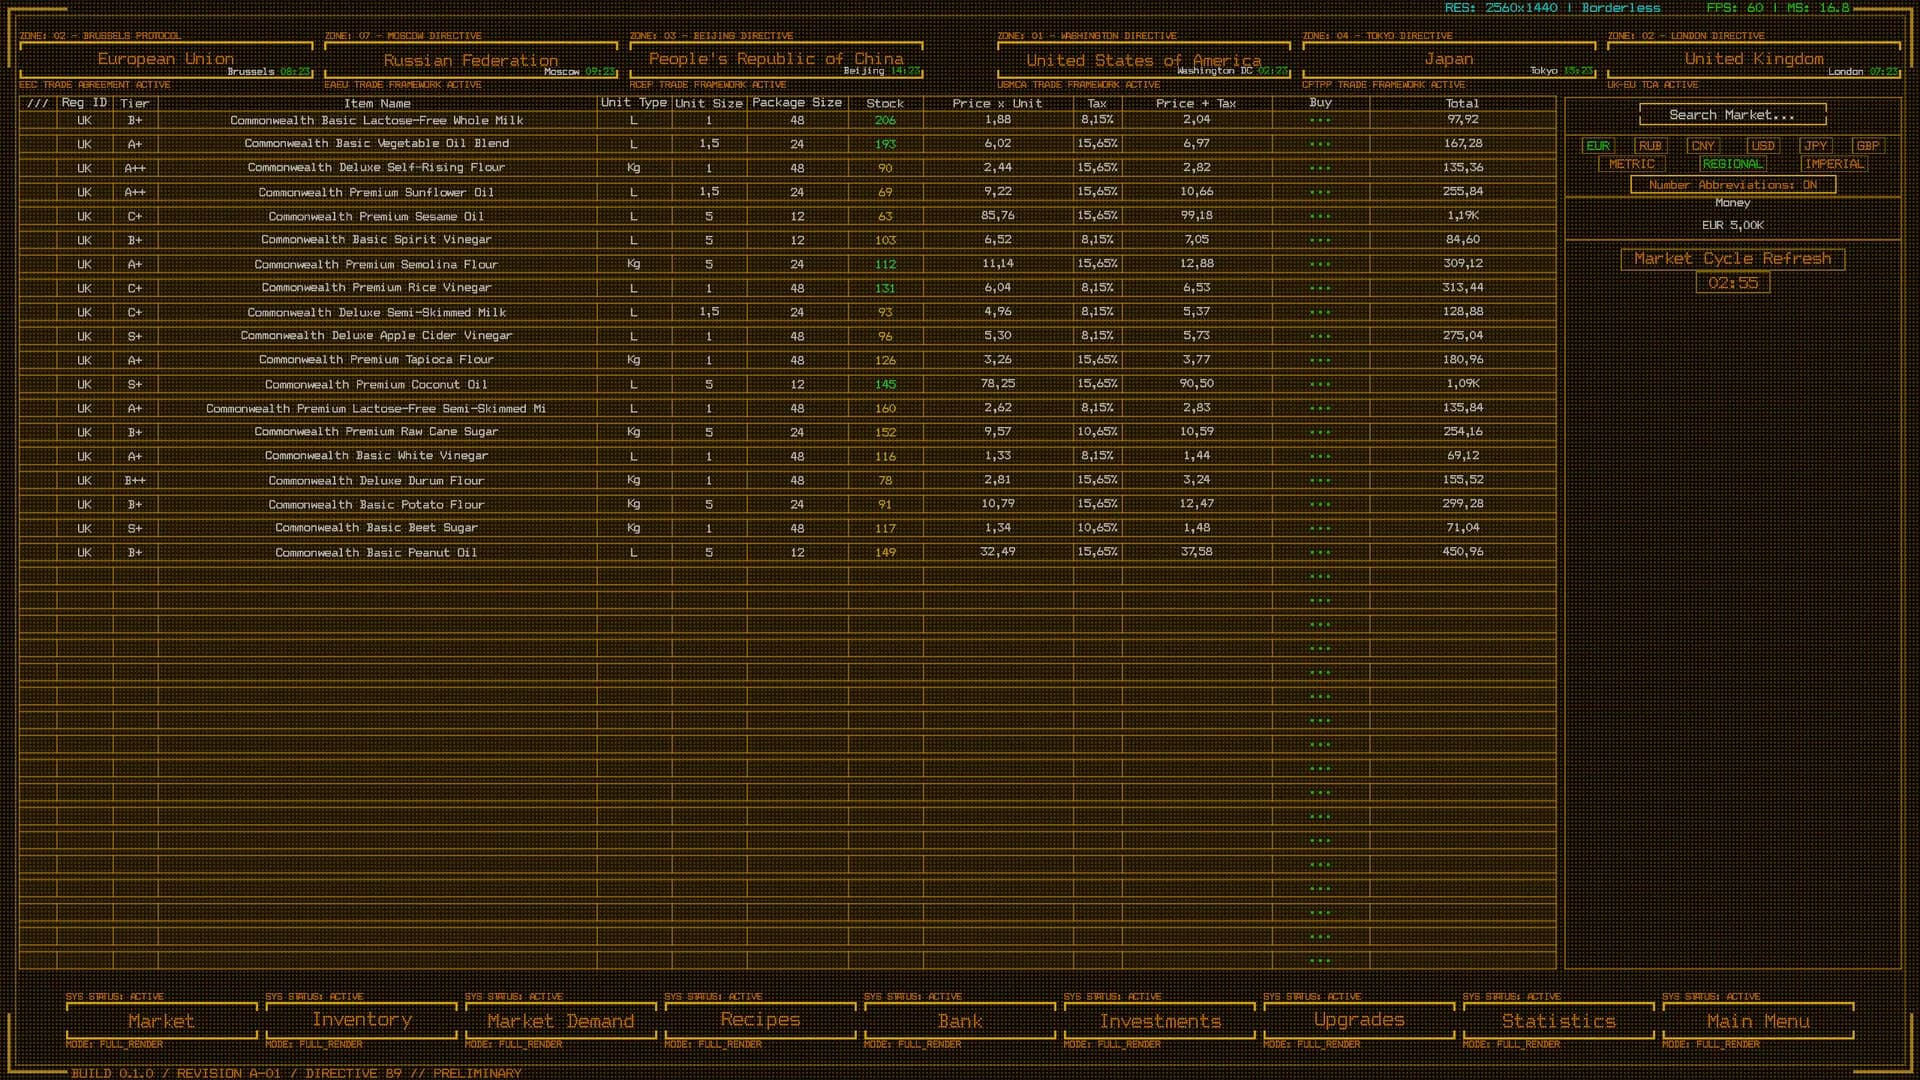The width and height of the screenshot is (1920, 1080).
Task: Select RUB currency
Action: point(1650,146)
